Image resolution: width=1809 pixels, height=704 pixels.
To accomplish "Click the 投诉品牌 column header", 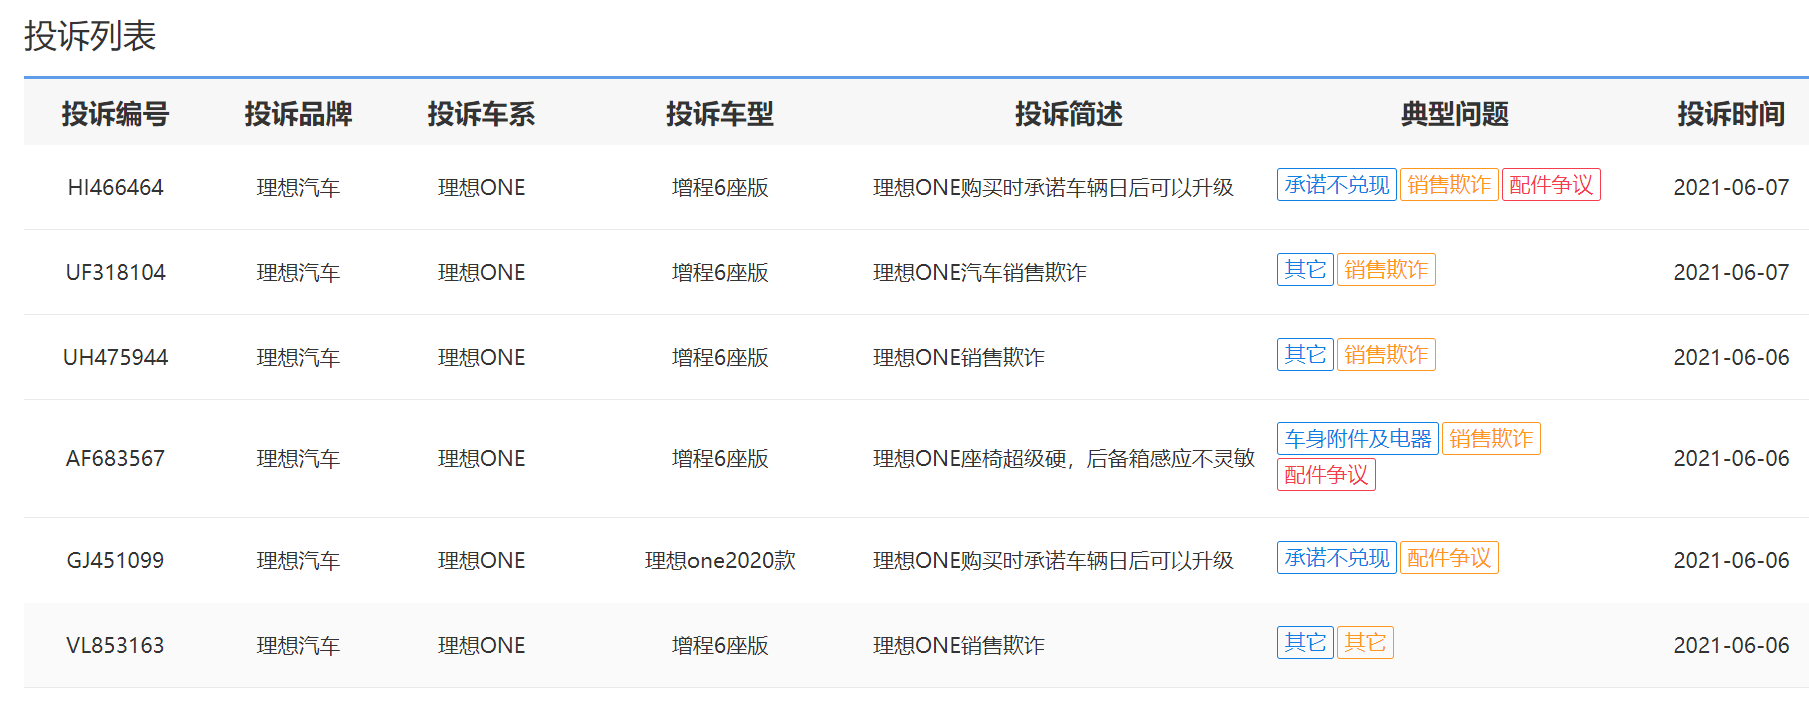I will pos(298,114).
